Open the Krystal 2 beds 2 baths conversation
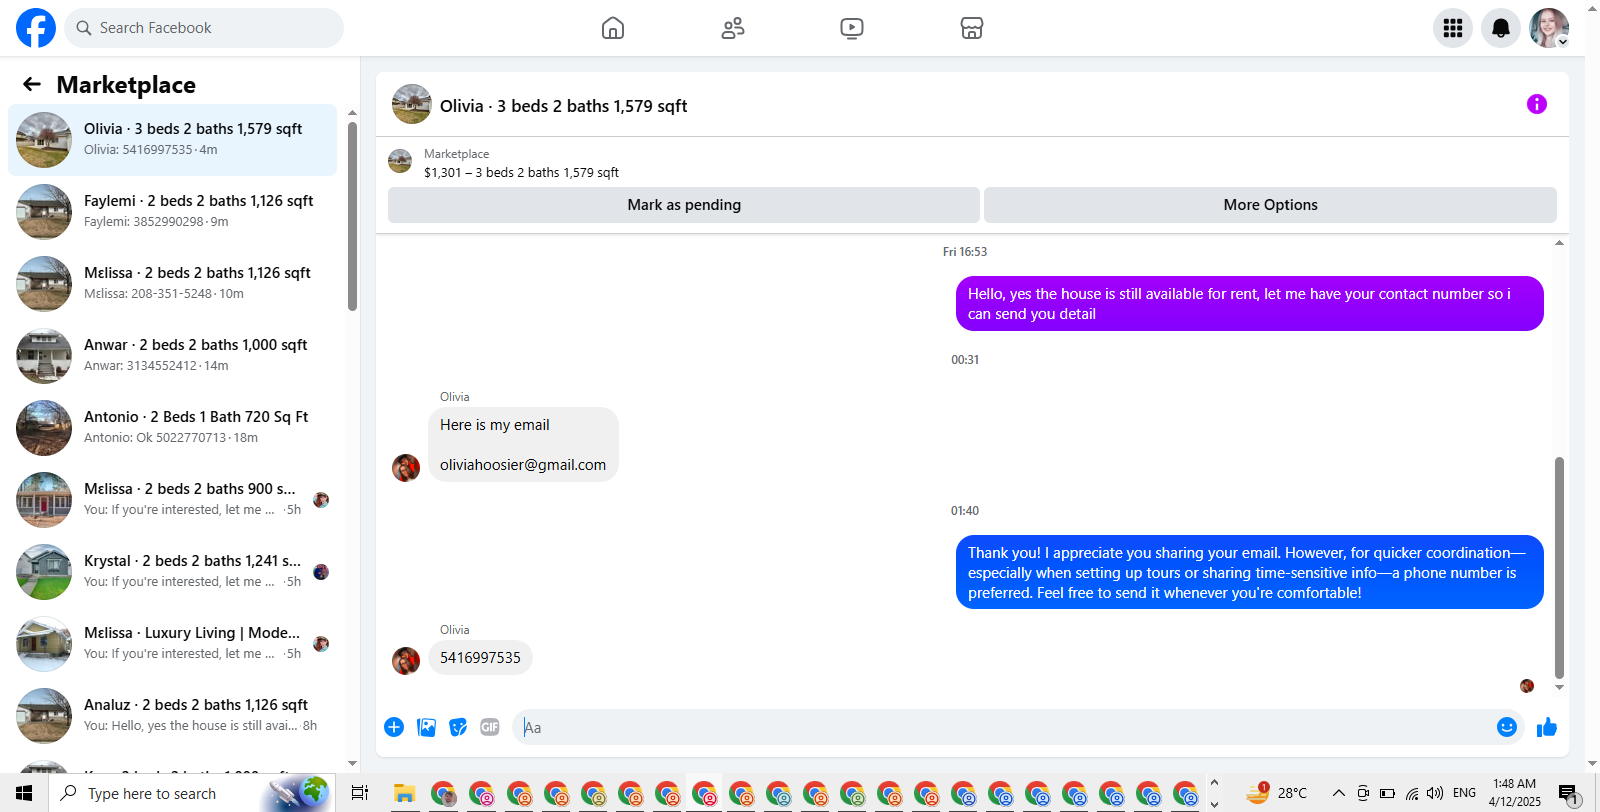This screenshot has width=1600, height=812. click(172, 572)
